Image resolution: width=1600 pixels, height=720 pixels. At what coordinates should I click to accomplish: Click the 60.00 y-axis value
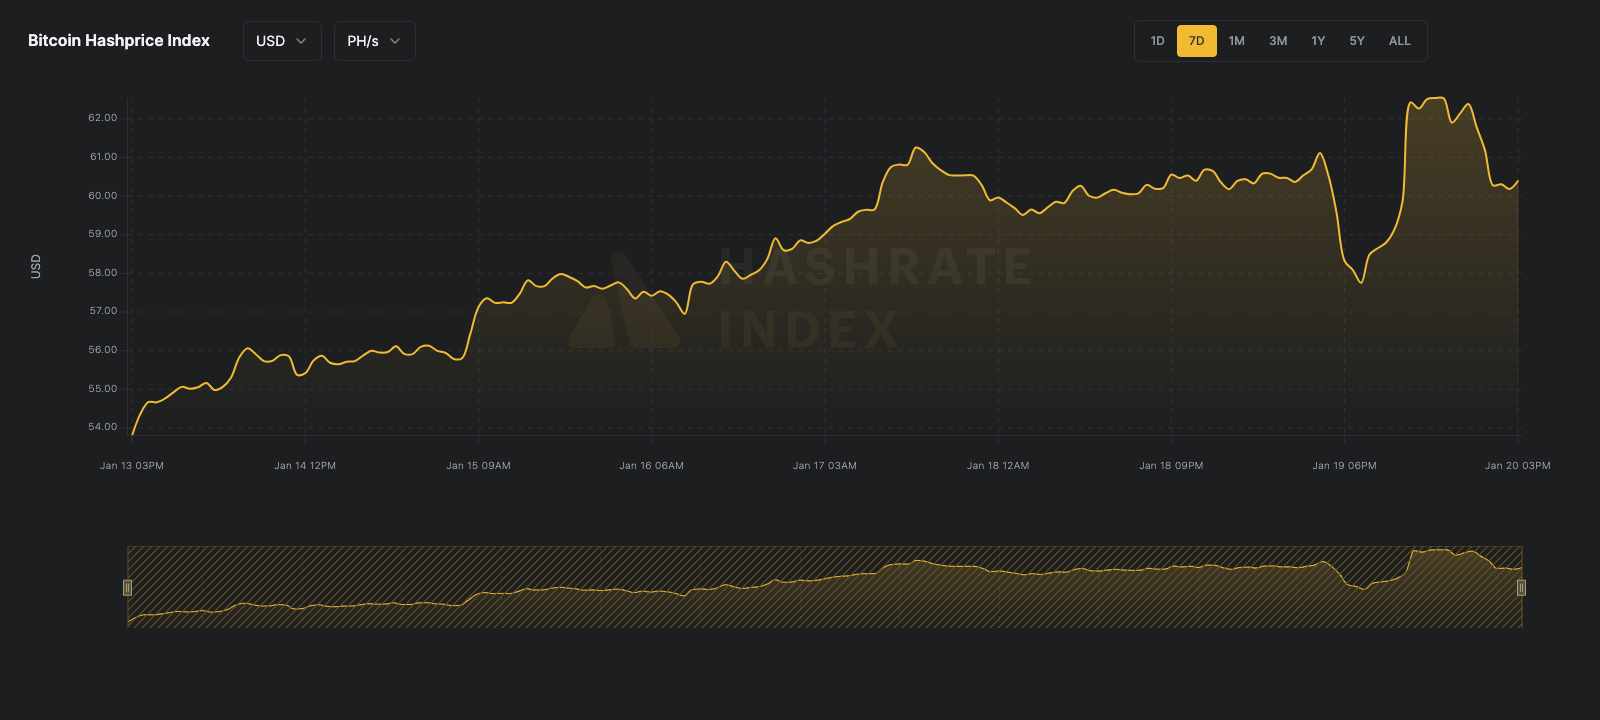point(103,196)
